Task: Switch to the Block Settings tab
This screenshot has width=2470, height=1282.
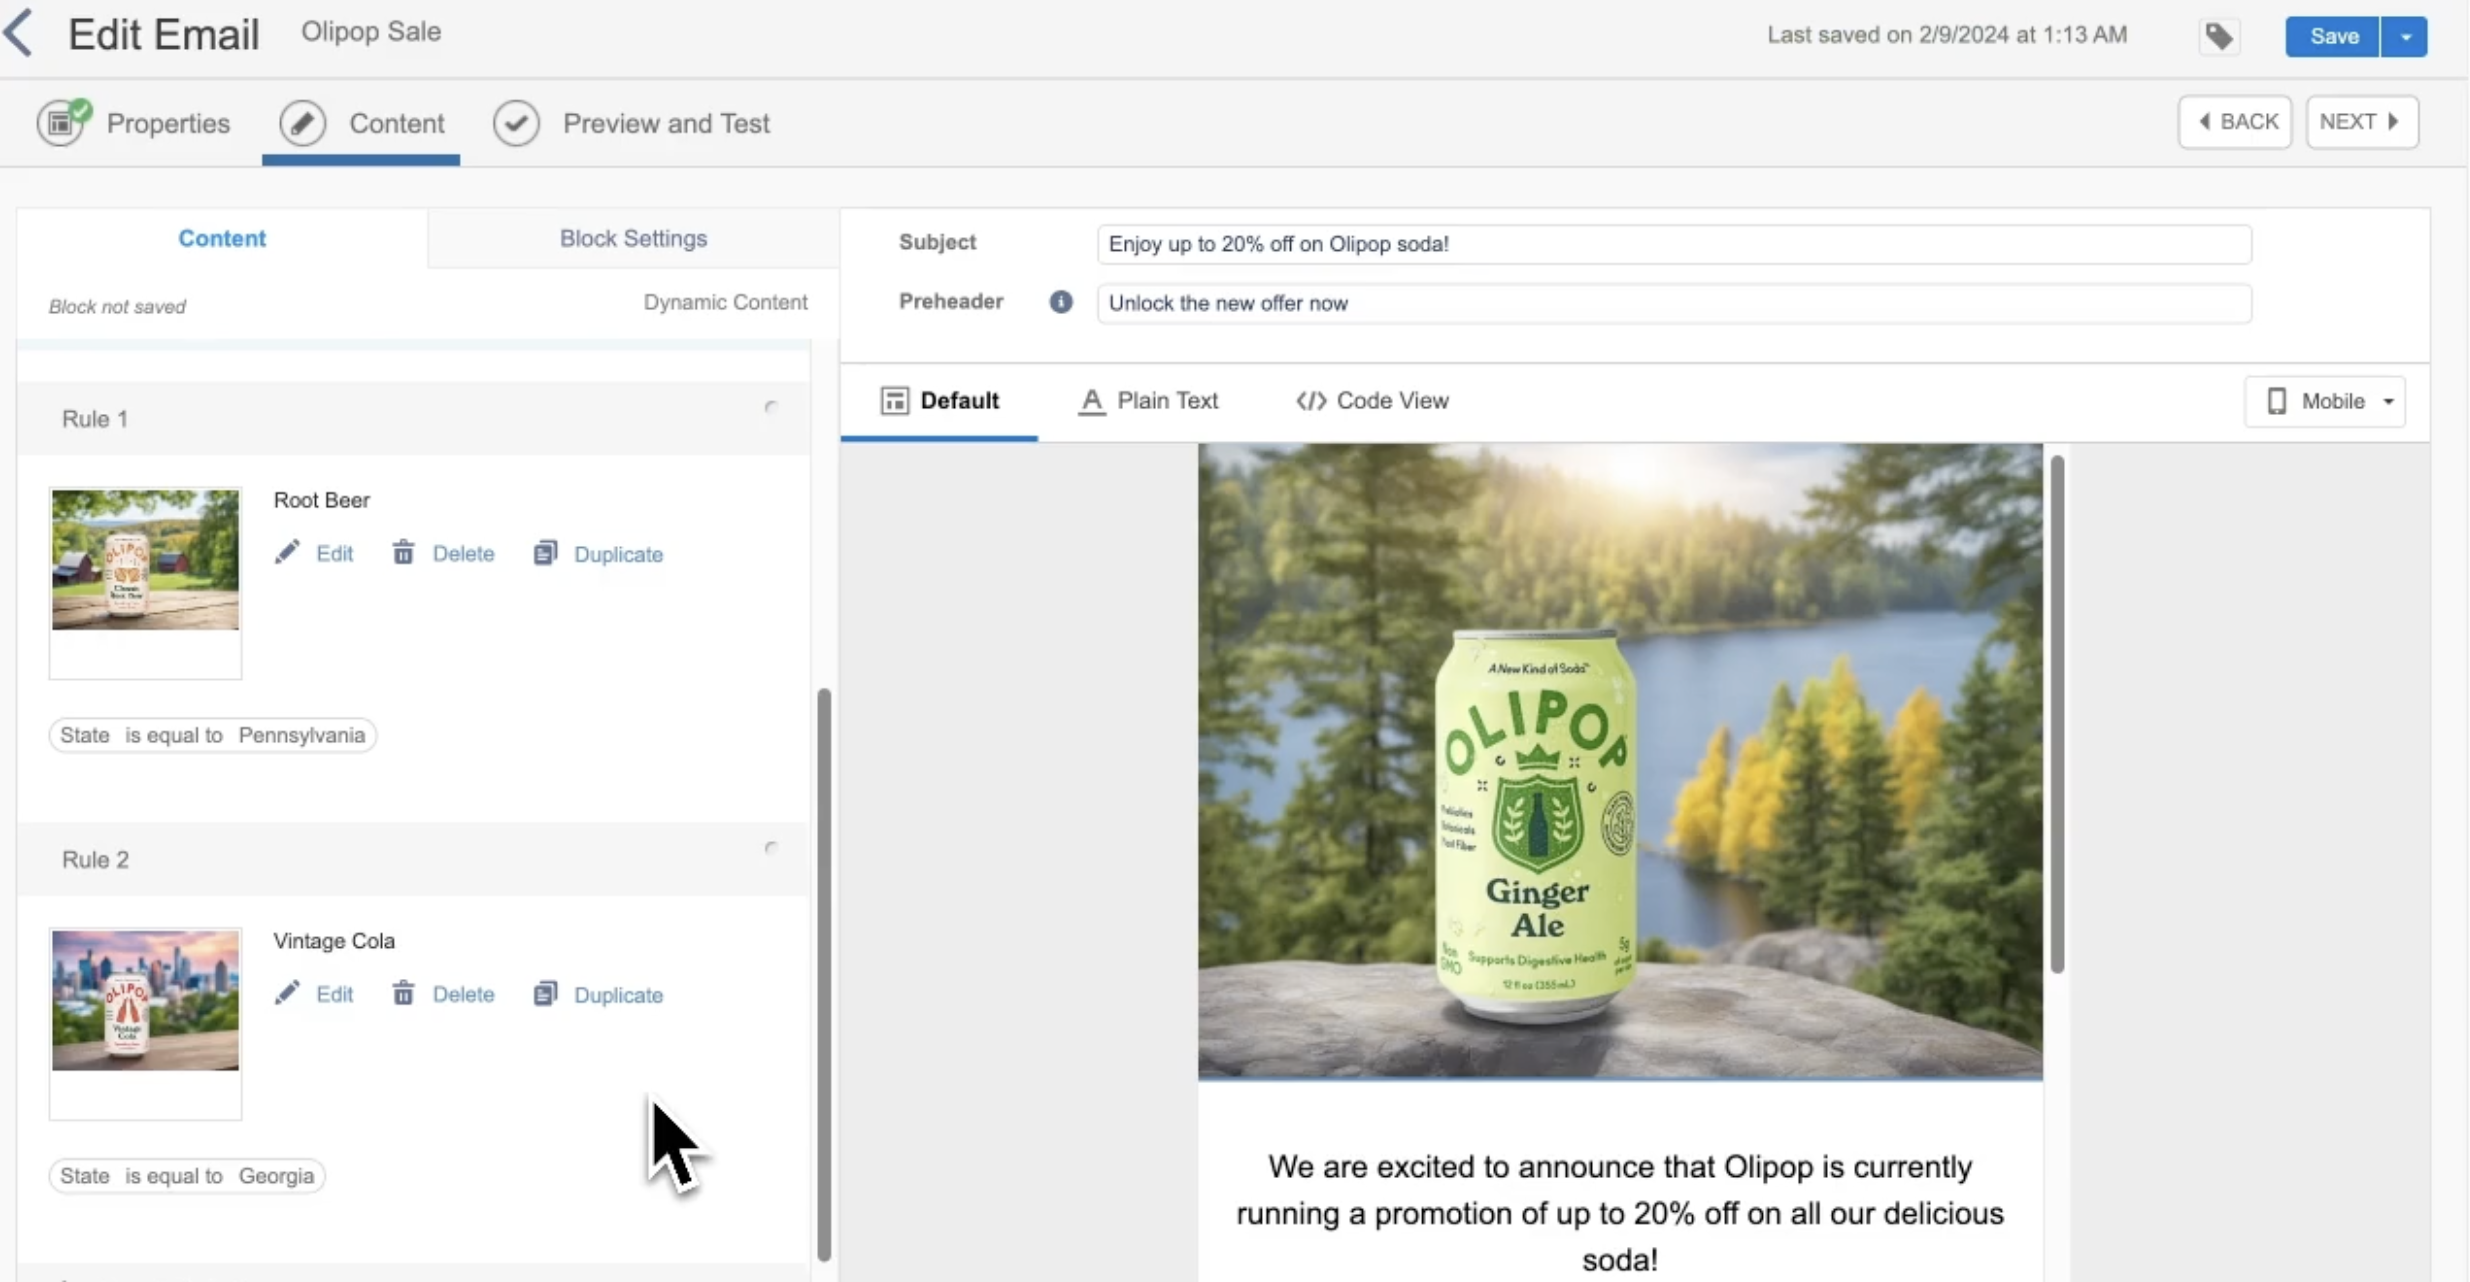Action: (631, 237)
